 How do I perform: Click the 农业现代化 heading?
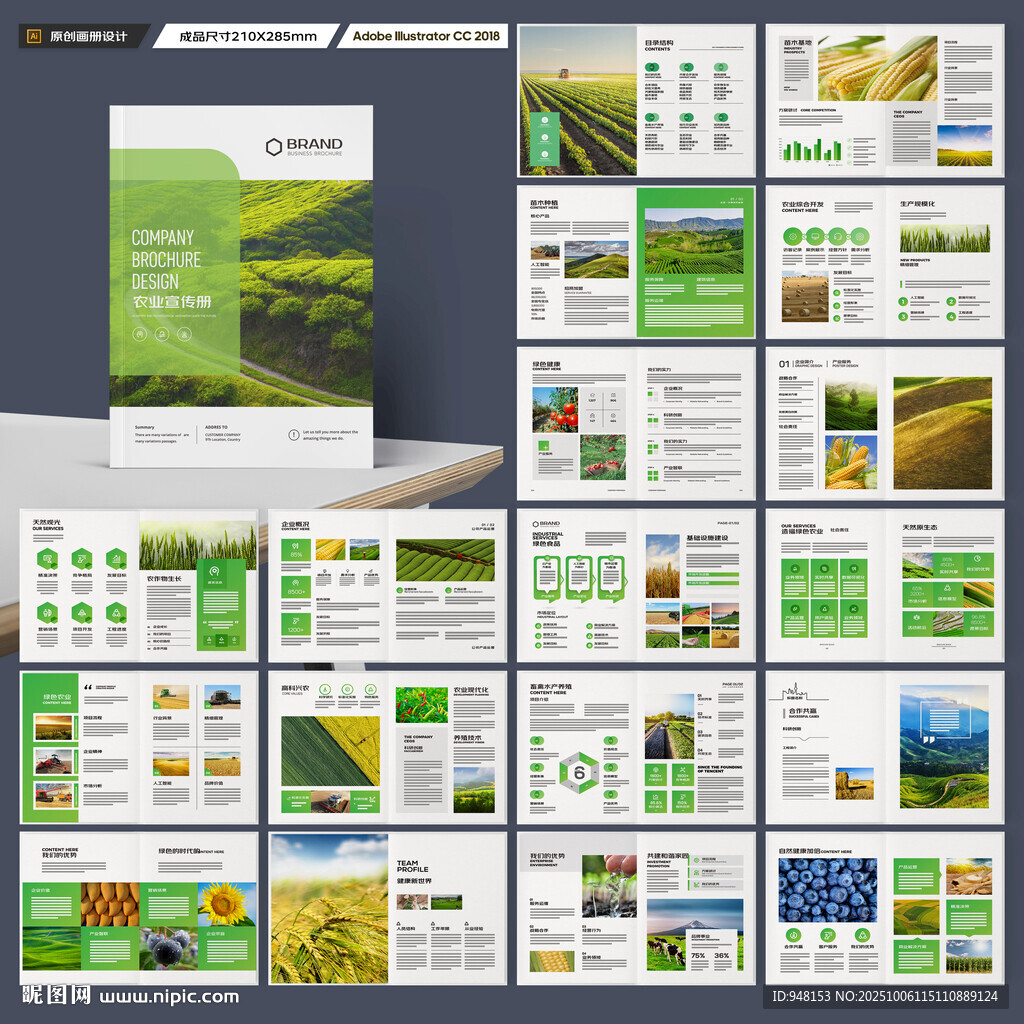coord(471,690)
